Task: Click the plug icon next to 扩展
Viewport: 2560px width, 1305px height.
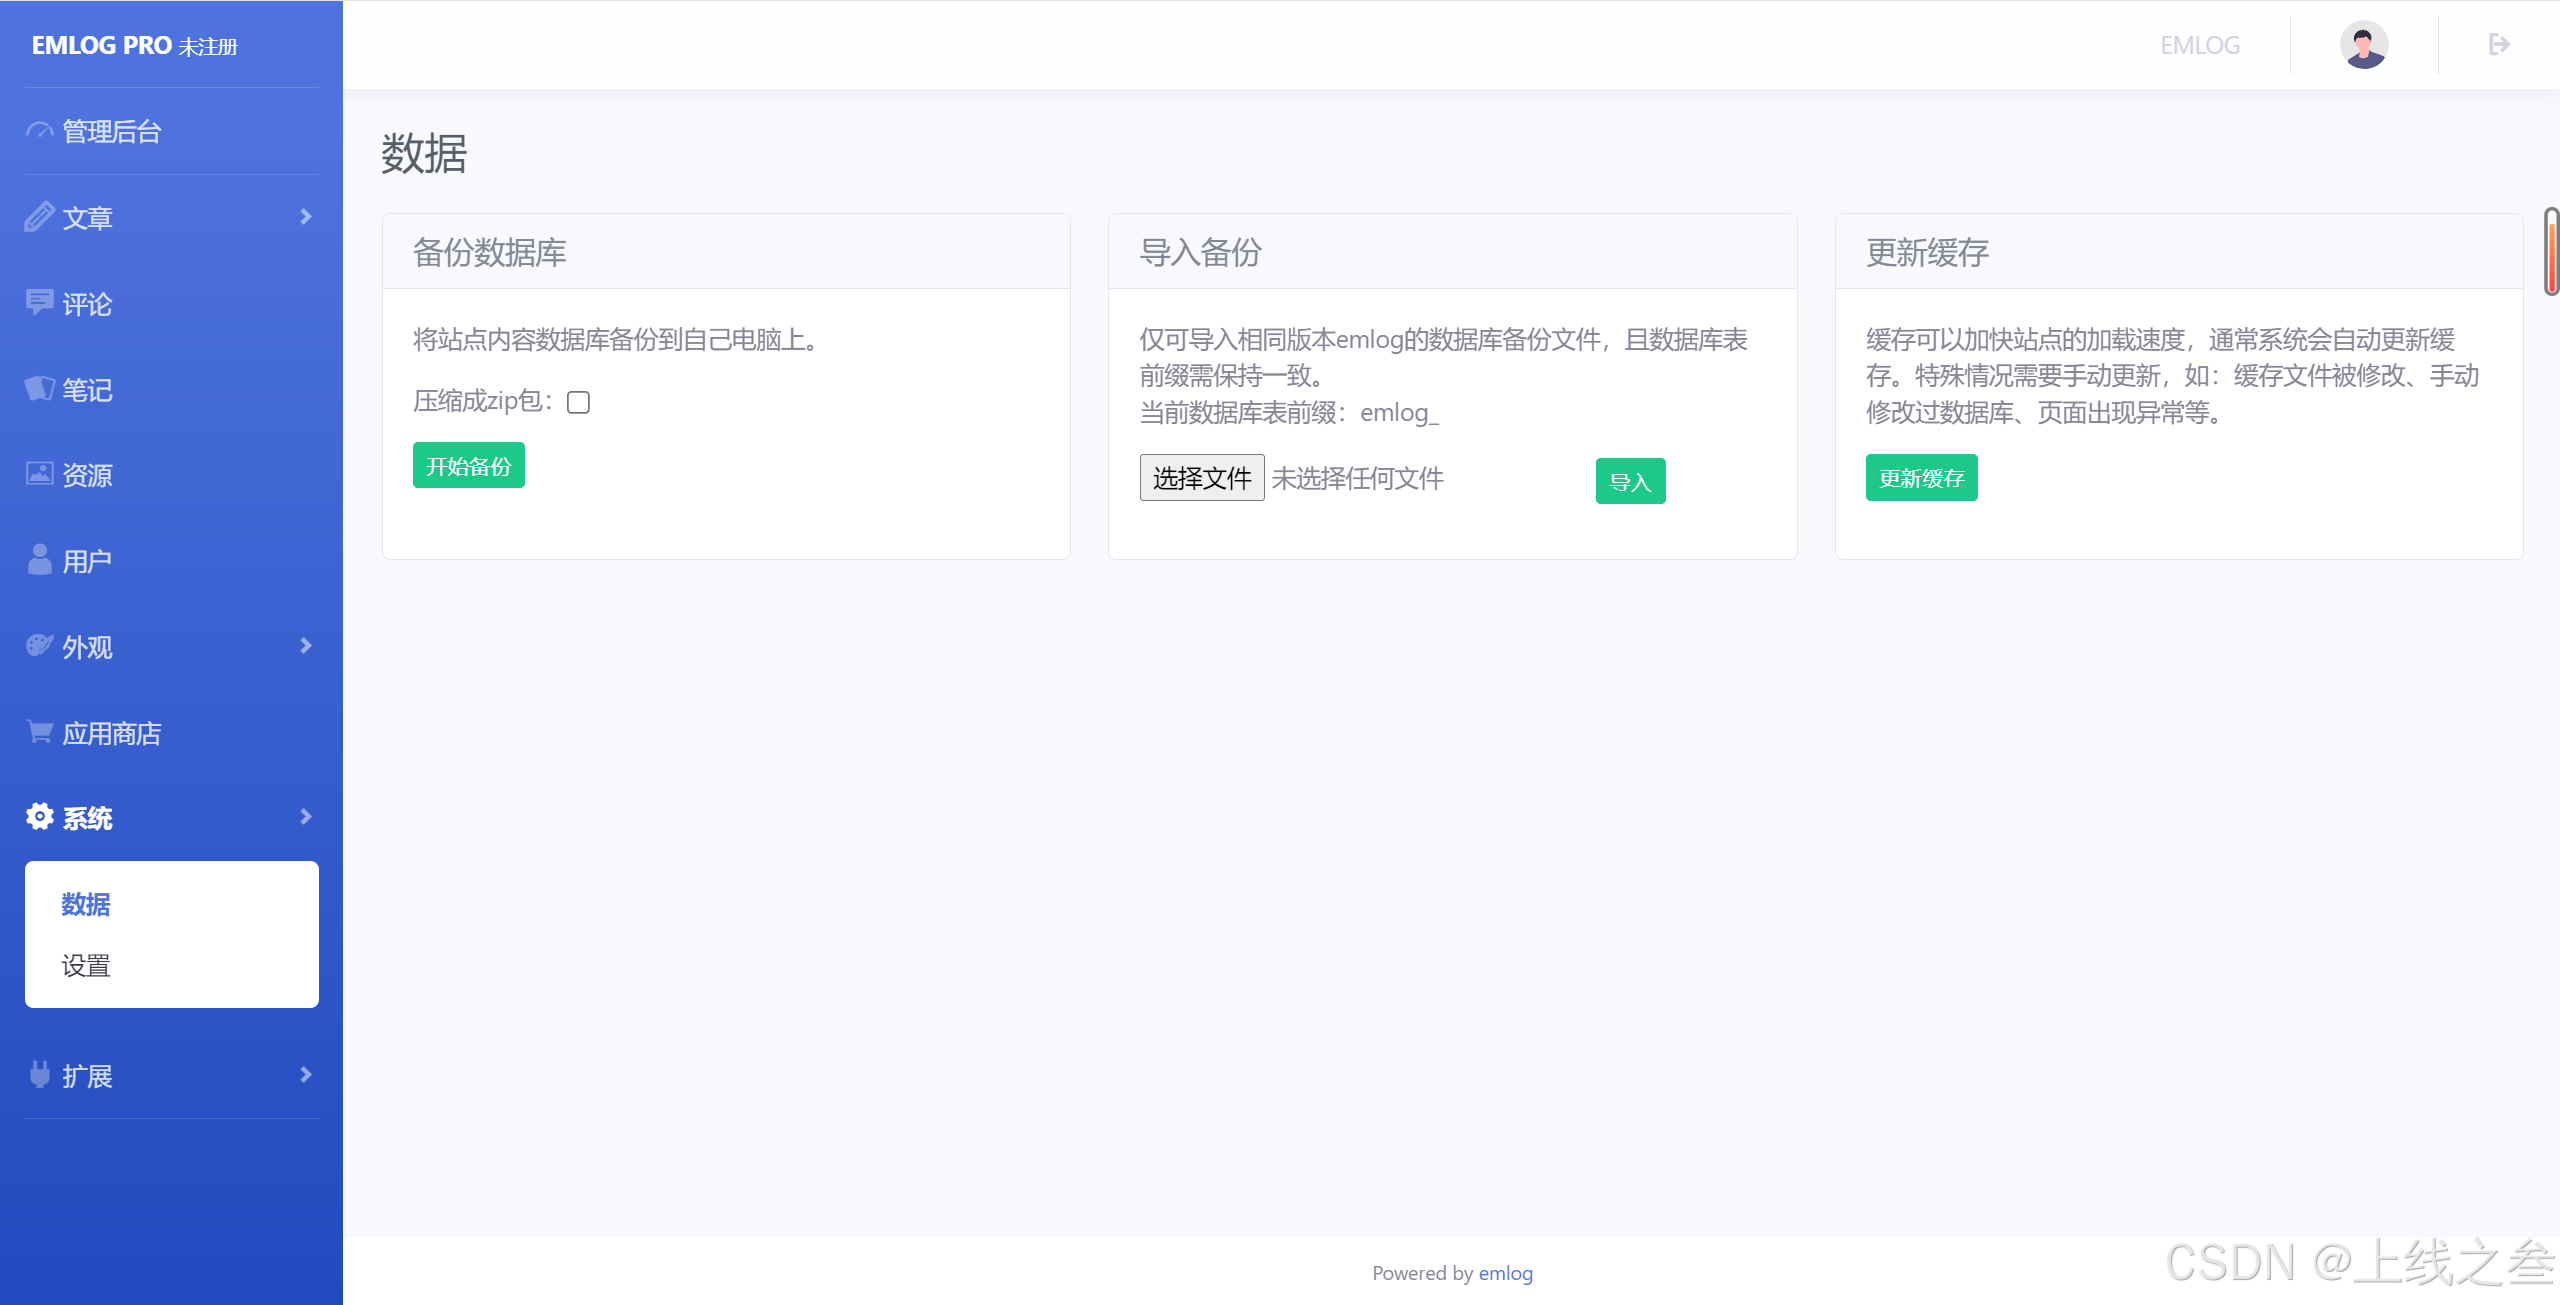Action: coord(39,1075)
